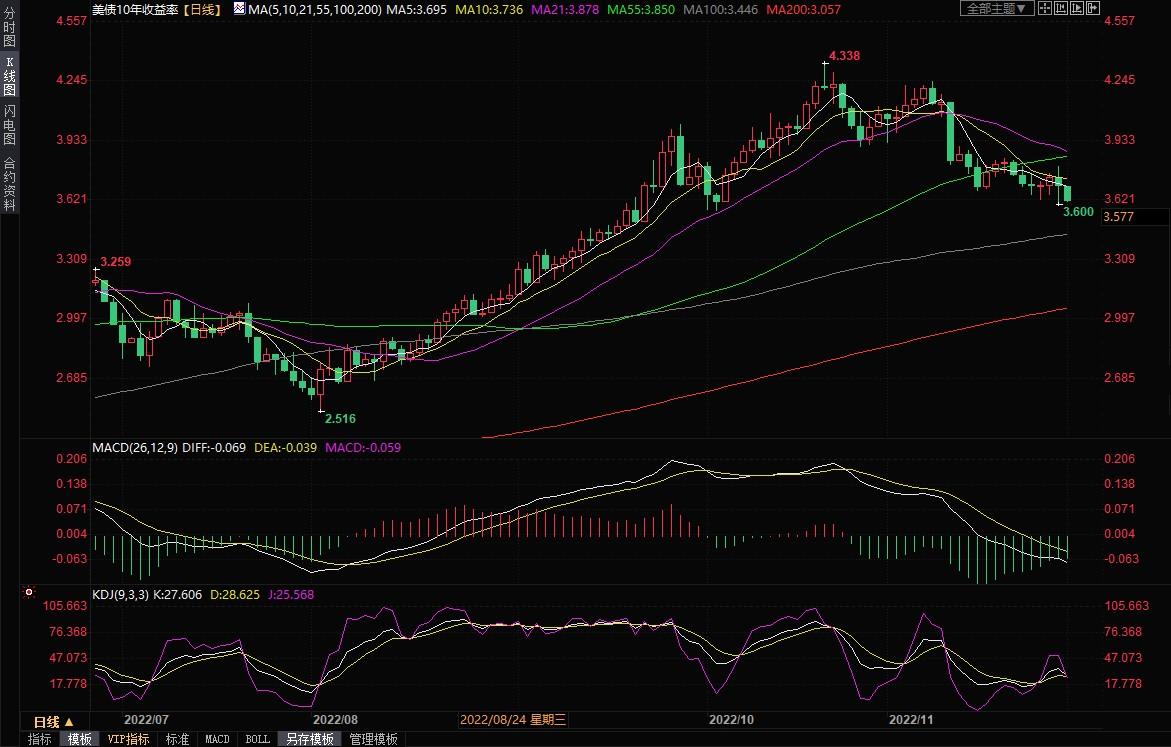Click the 另存模板 button
The width and height of the screenshot is (1171, 747).
click(308, 739)
